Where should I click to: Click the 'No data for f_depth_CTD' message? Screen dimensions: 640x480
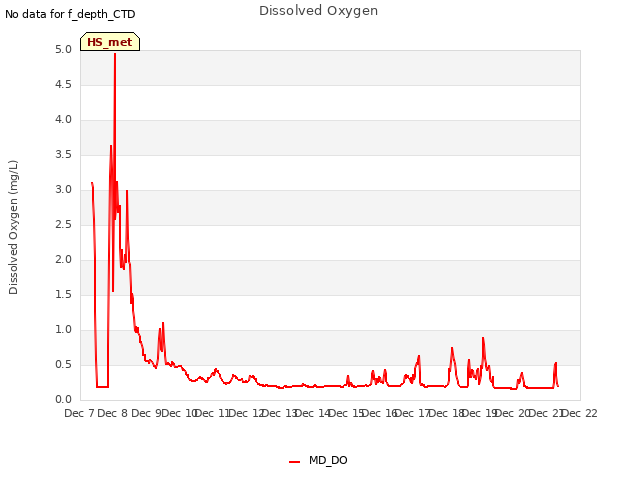tap(70, 14)
